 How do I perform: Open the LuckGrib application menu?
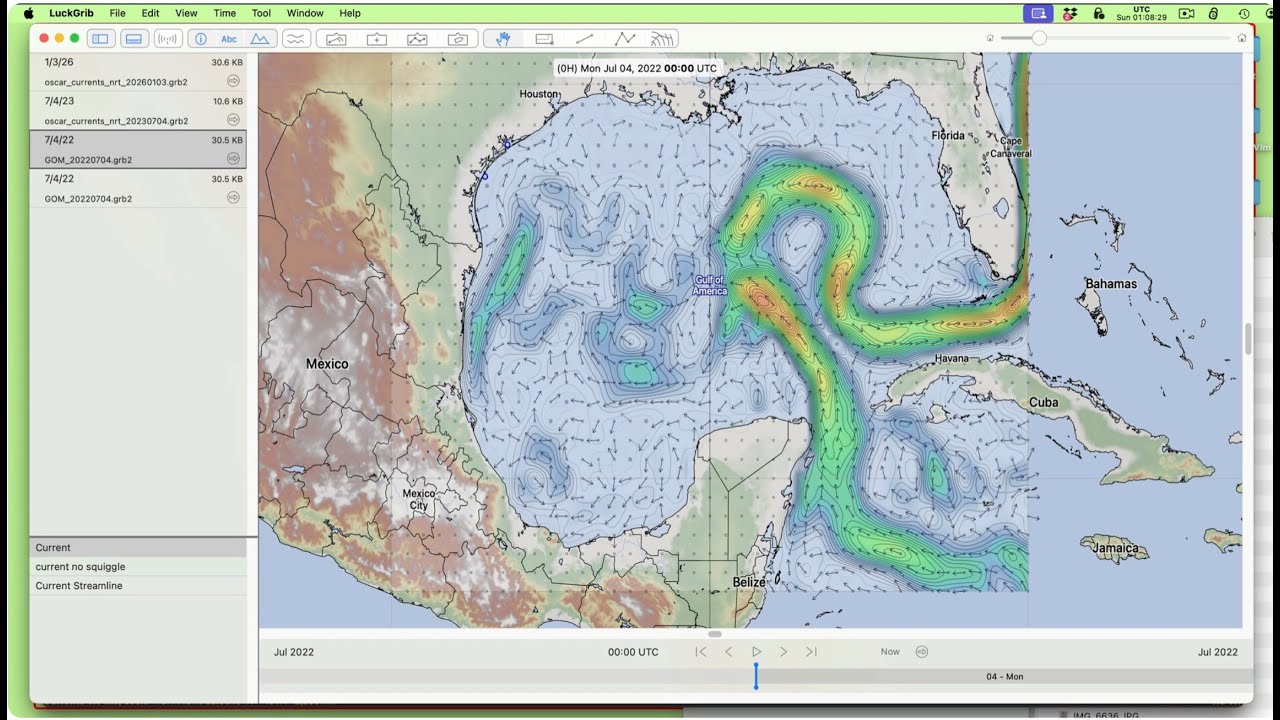click(x=71, y=13)
